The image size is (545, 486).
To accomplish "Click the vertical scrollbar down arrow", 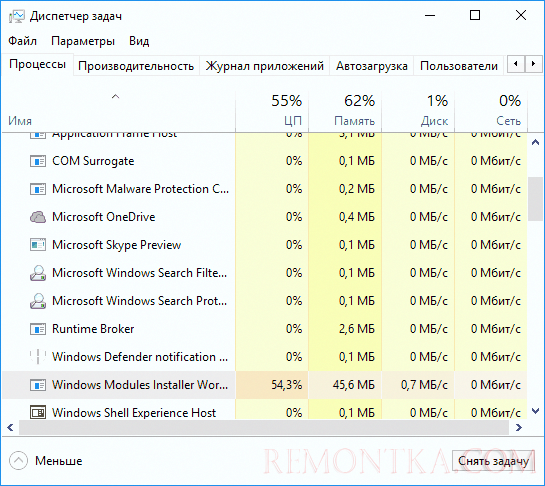I will (x=536, y=412).
